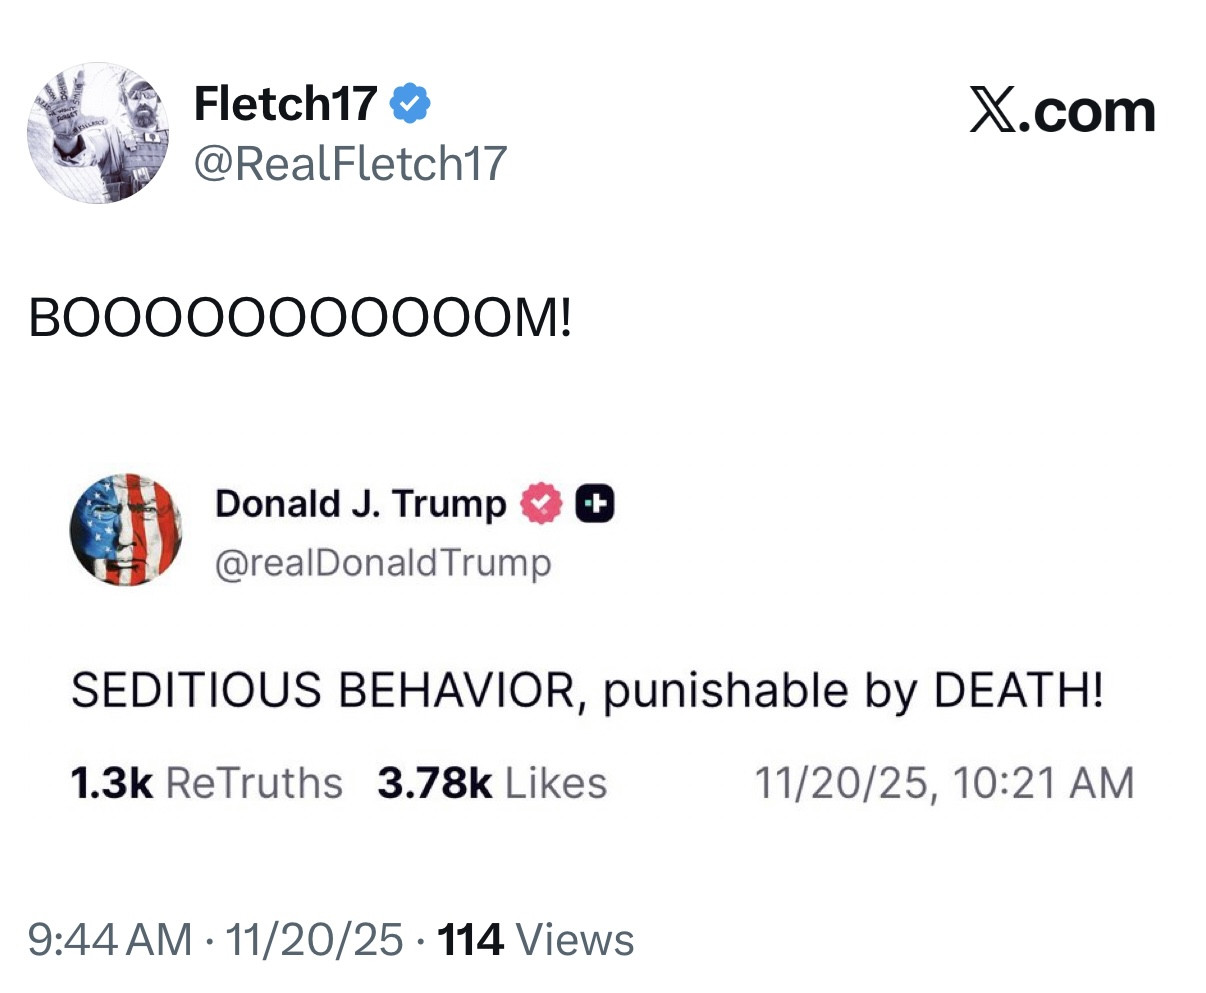The height and width of the screenshot is (993, 1206).
Task: Open the @realDonaldTrump handle
Action: pyautogui.click(x=383, y=563)
